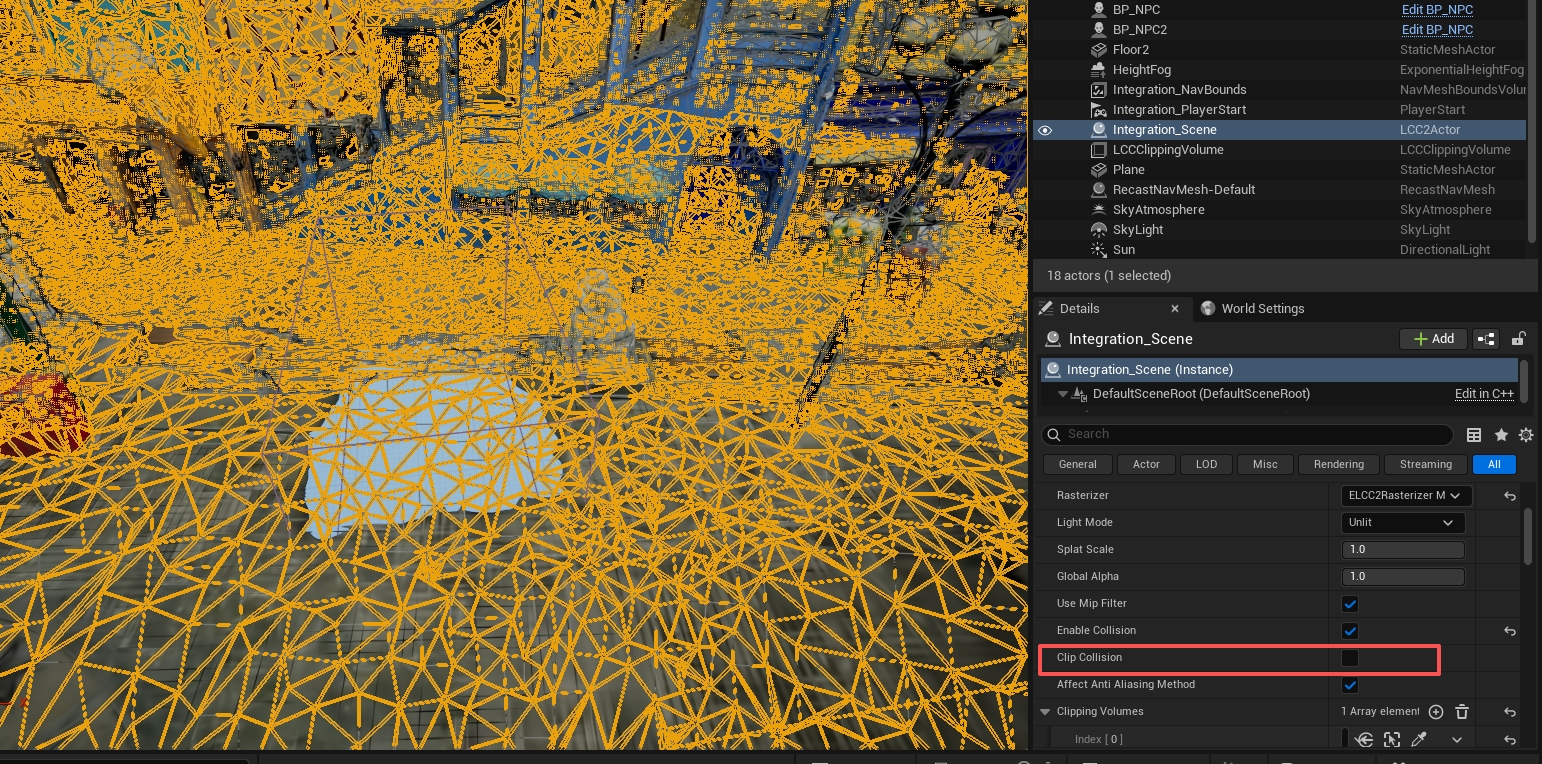Click the SkyAtmosphere icon
Screen dimensions: 1542x764
[1098, 210]
